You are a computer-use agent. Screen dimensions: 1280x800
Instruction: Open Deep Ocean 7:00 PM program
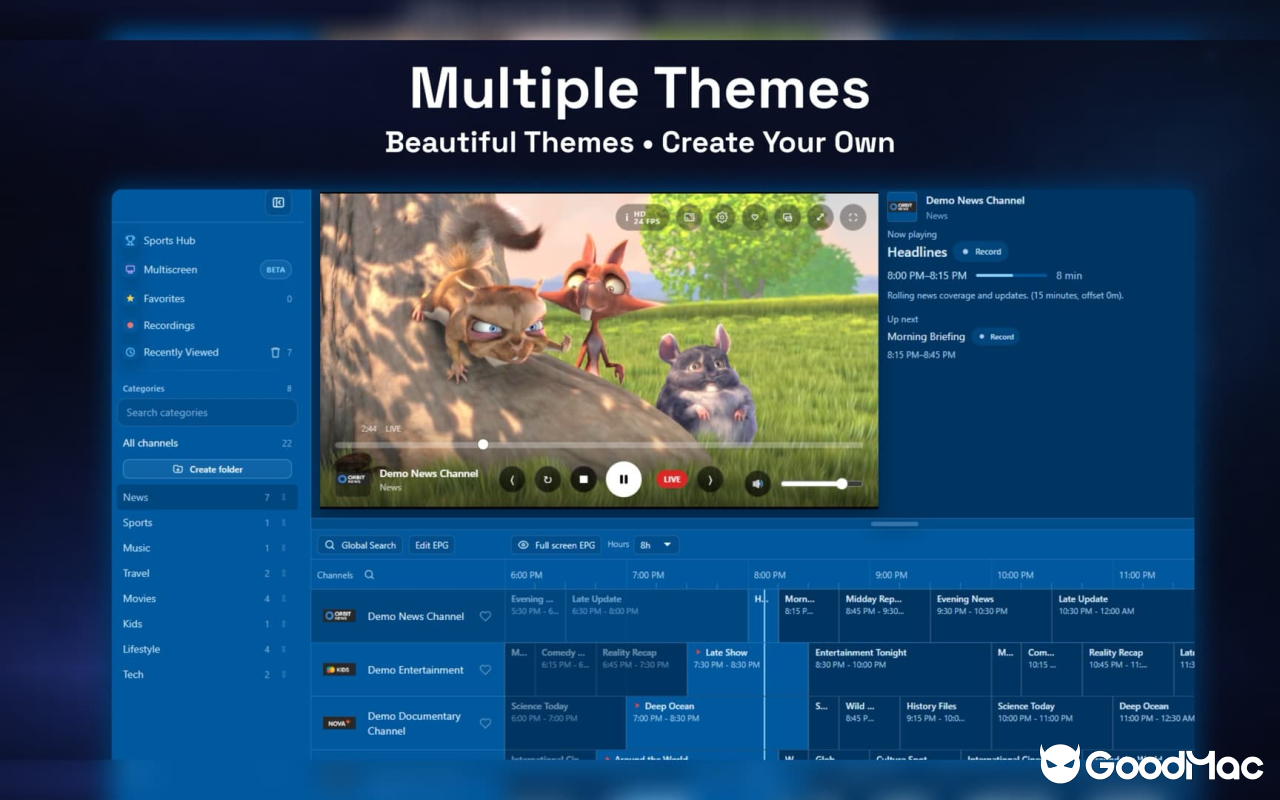pos(716,723)
